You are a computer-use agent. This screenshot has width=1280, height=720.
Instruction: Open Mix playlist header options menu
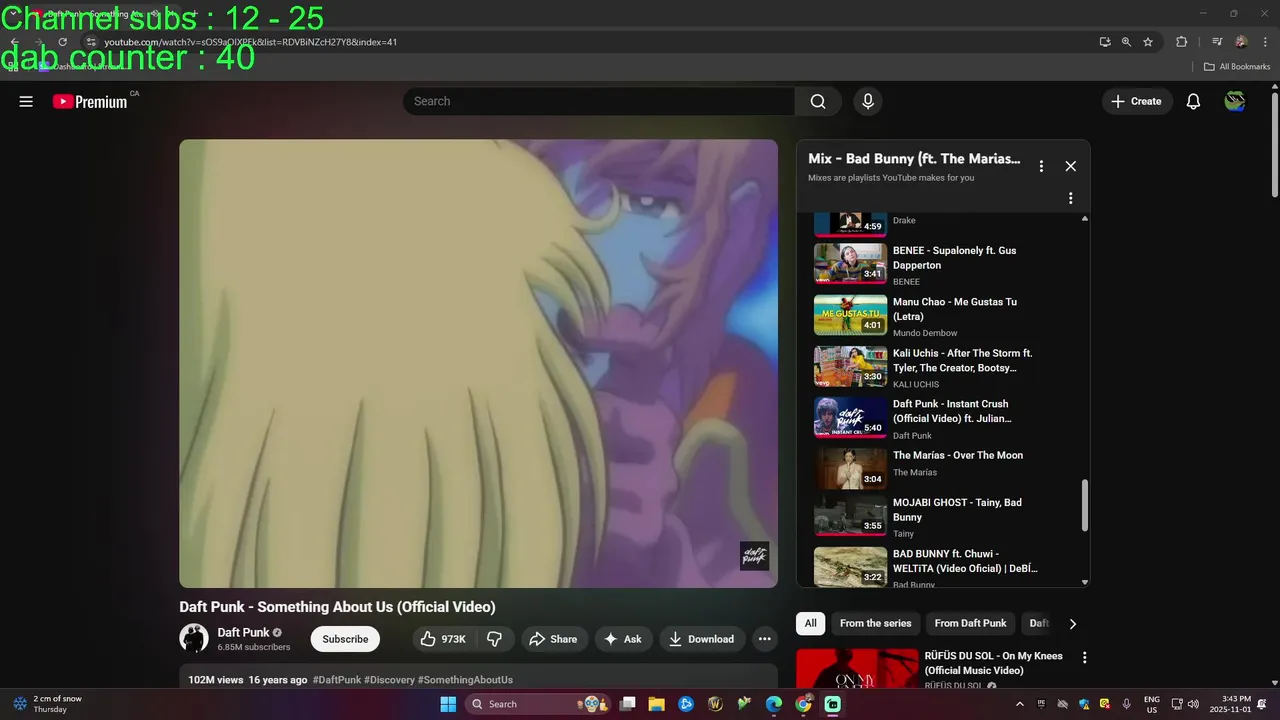1041,166
